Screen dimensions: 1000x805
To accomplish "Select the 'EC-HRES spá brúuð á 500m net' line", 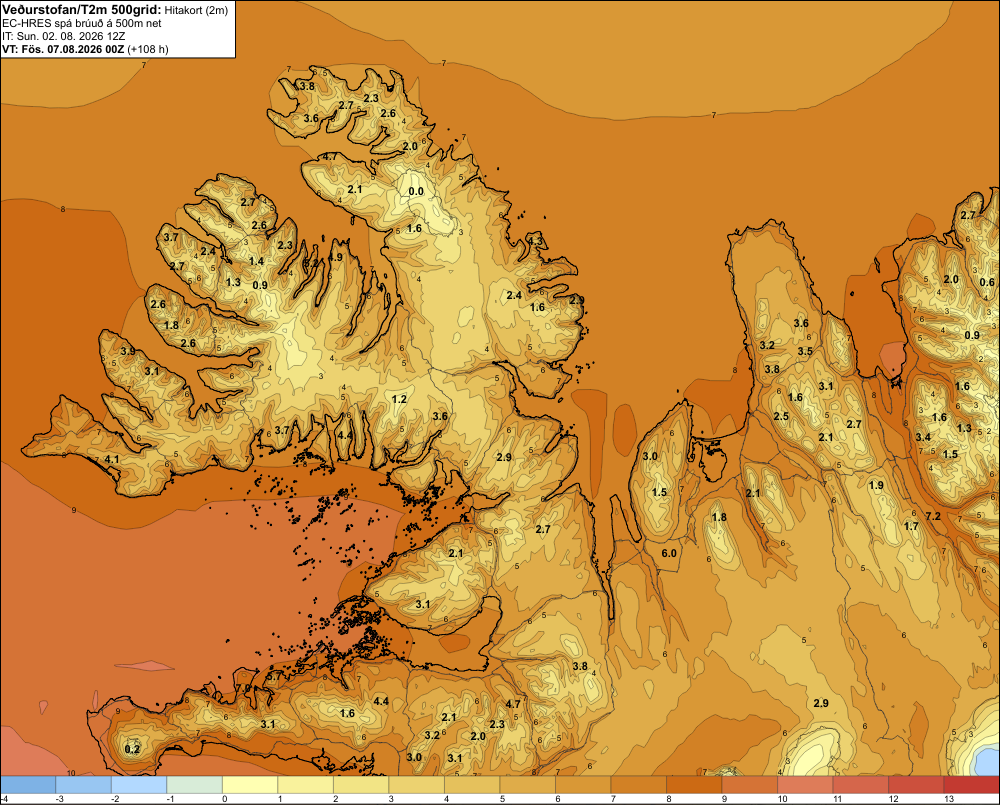I will tap(82, 24).
